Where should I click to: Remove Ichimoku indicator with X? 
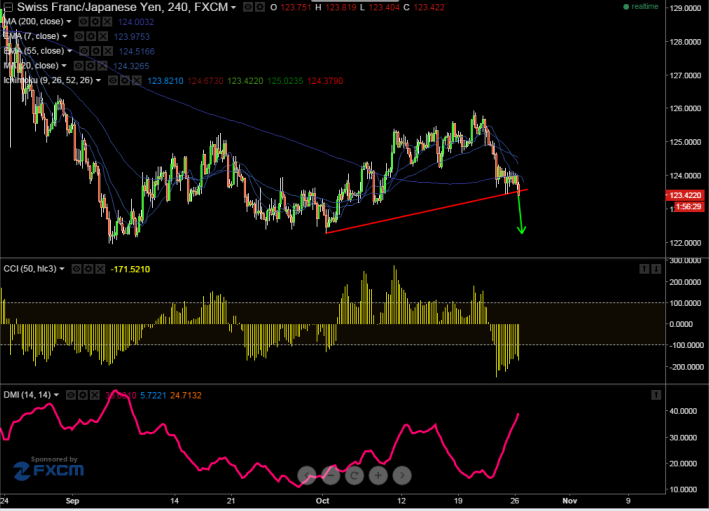pos(136,80)
